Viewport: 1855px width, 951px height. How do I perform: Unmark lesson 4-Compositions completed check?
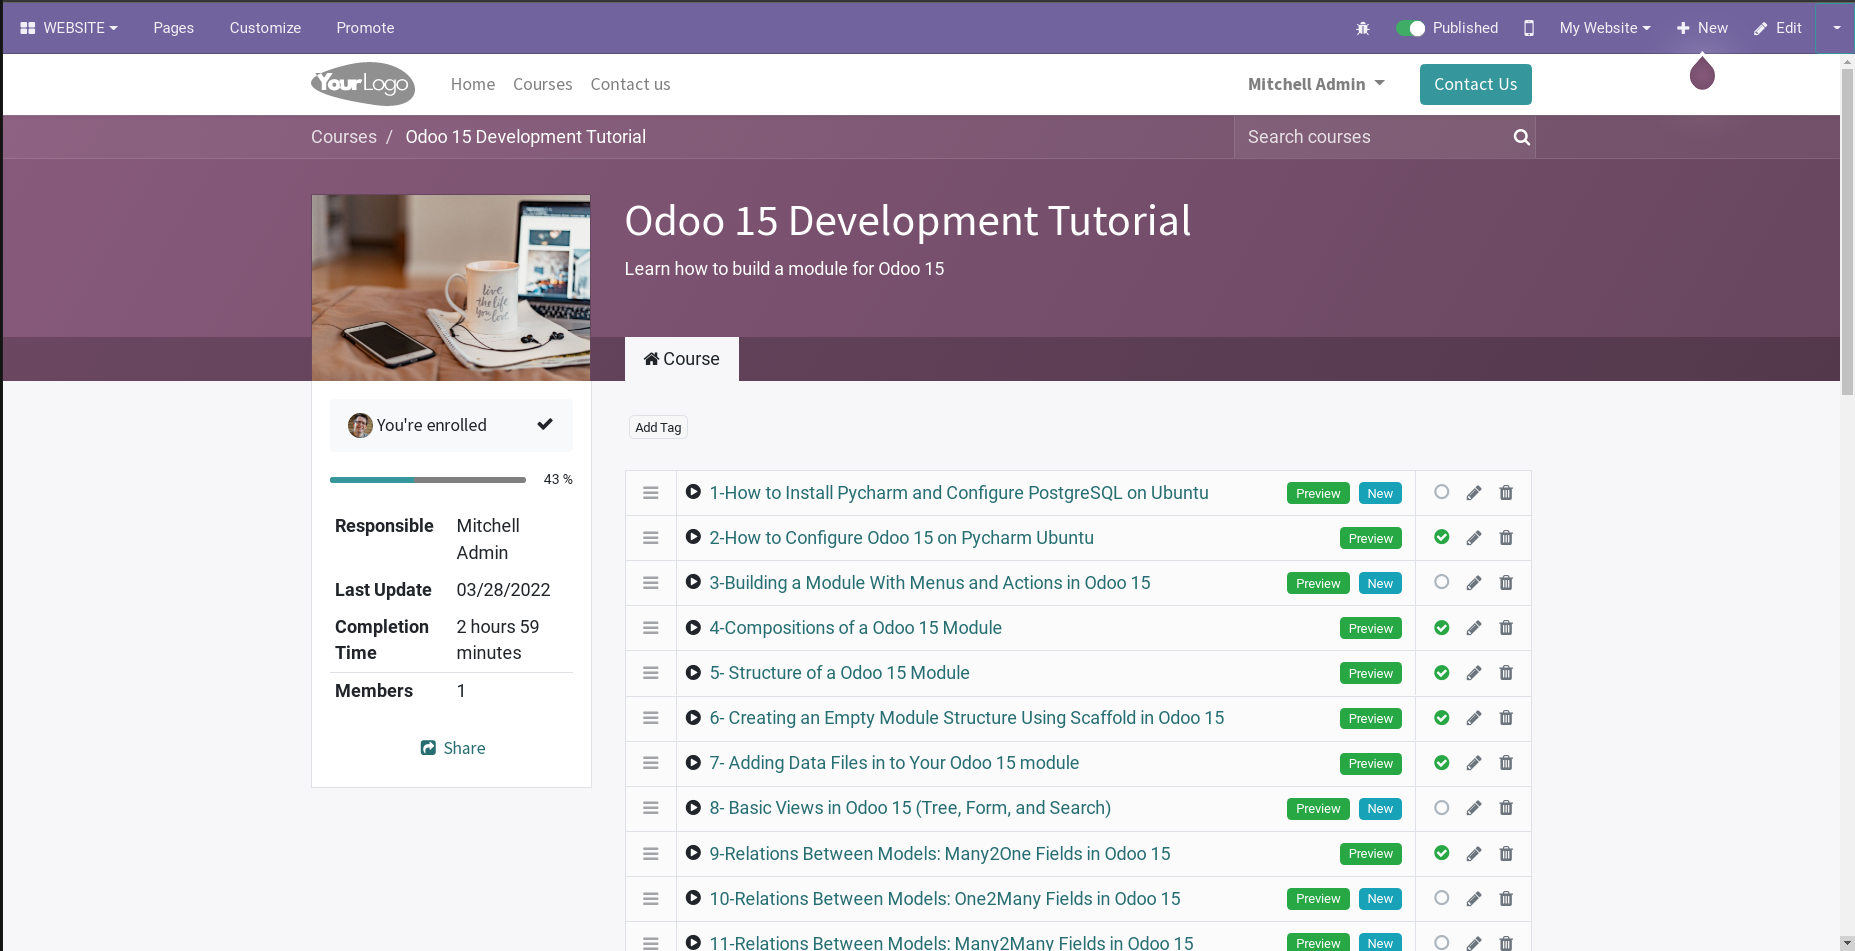(x=1441, y=628)
